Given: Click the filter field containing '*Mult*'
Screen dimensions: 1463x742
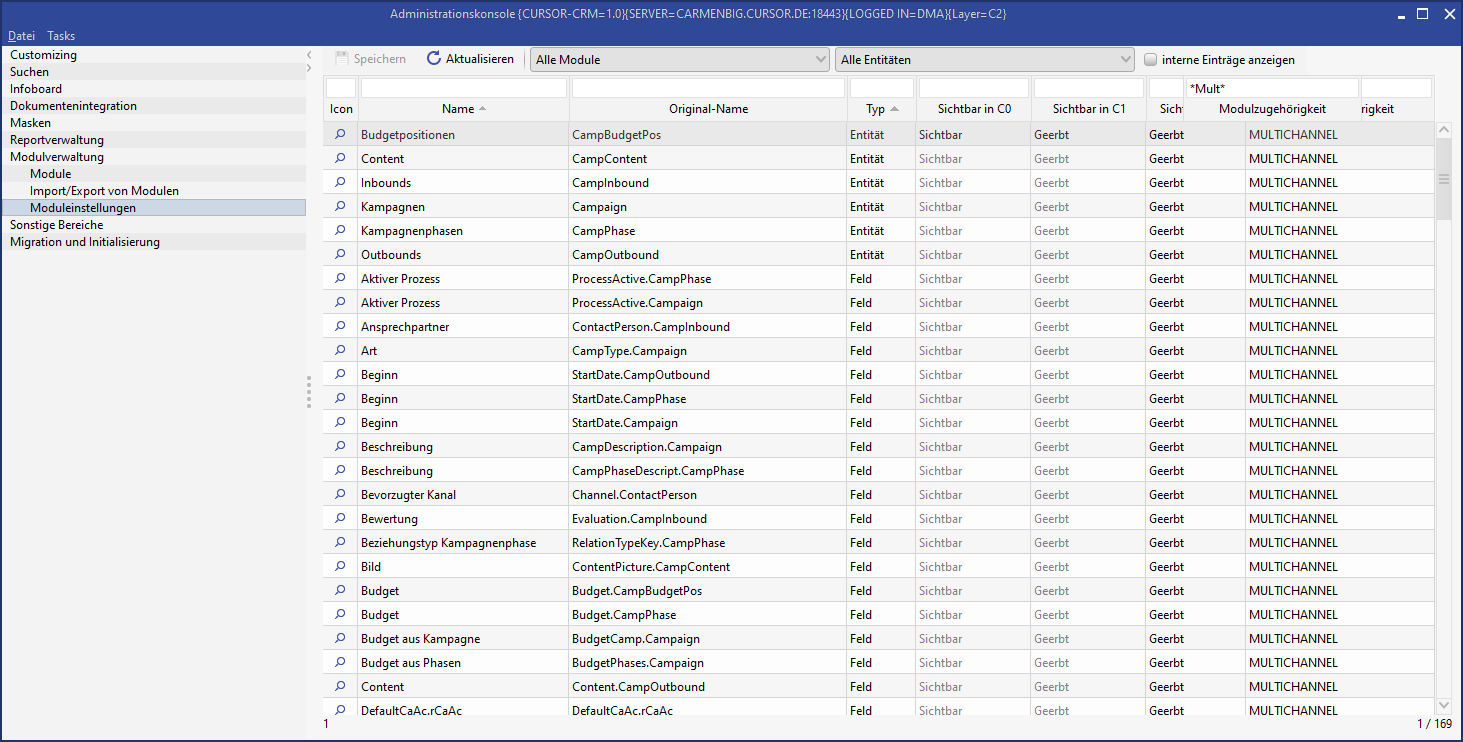Looking at the screenshot, I should [1271, 88].
